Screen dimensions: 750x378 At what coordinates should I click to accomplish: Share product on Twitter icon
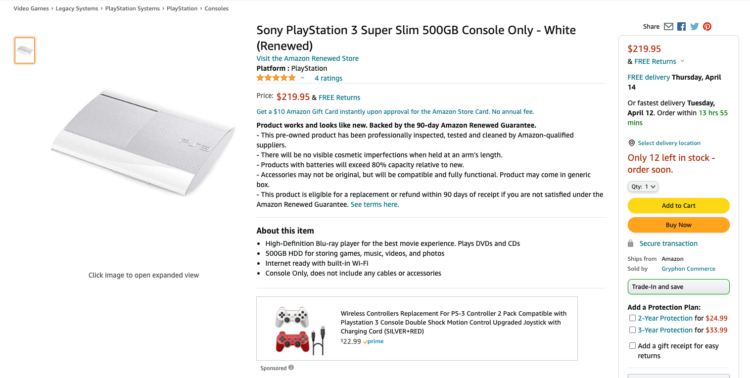click(x=695, y=27)
